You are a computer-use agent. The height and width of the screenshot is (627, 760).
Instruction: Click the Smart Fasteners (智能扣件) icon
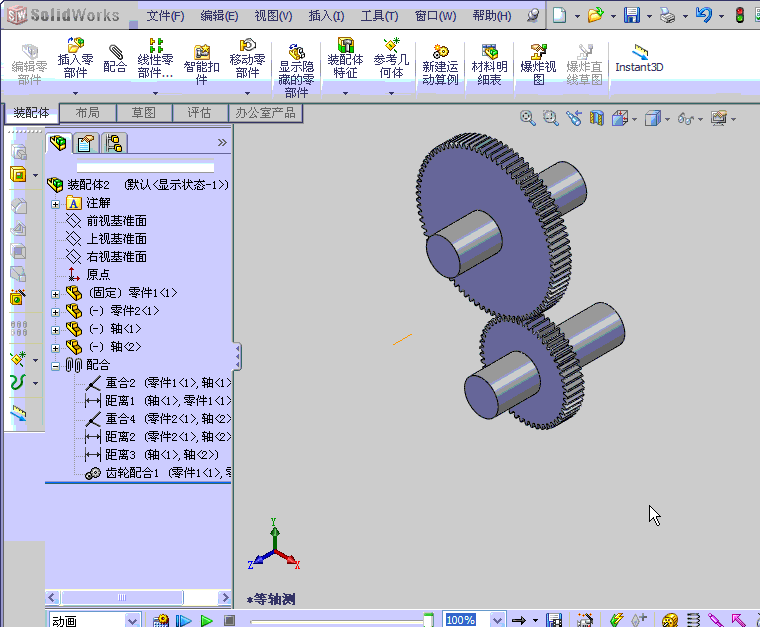(202, 65)
